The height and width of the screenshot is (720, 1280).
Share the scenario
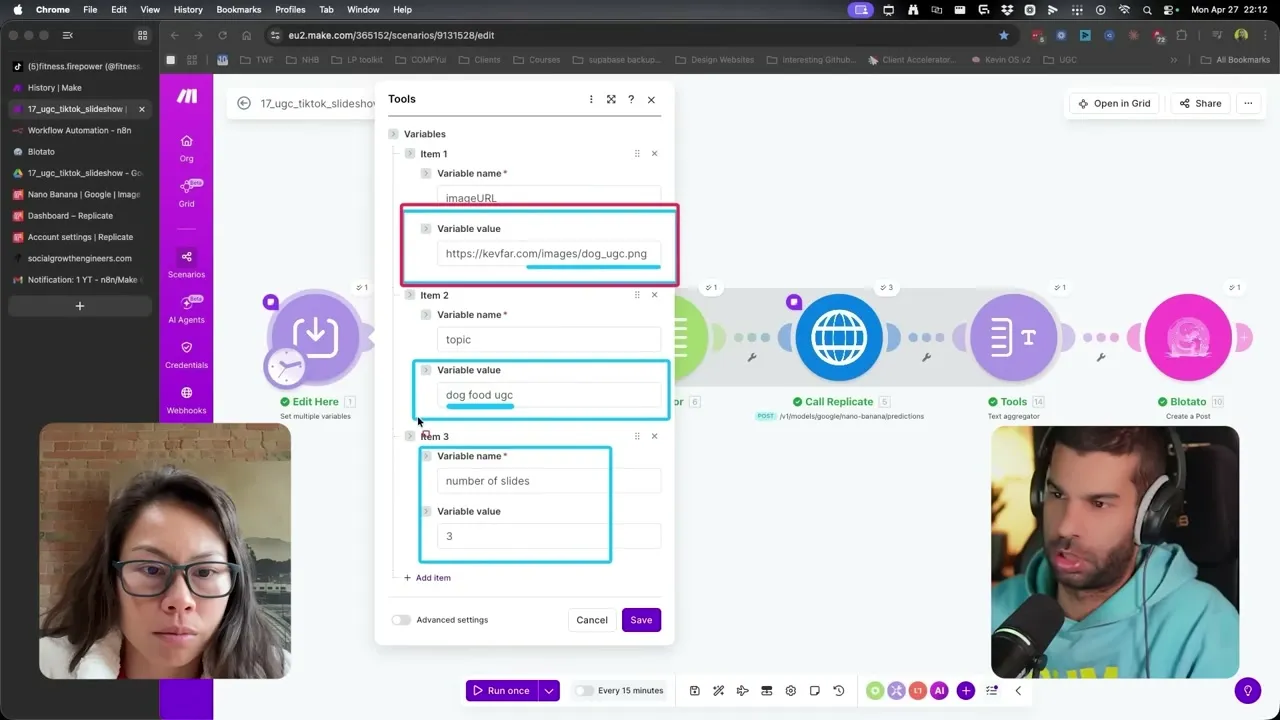click(x=1200, y=103)
